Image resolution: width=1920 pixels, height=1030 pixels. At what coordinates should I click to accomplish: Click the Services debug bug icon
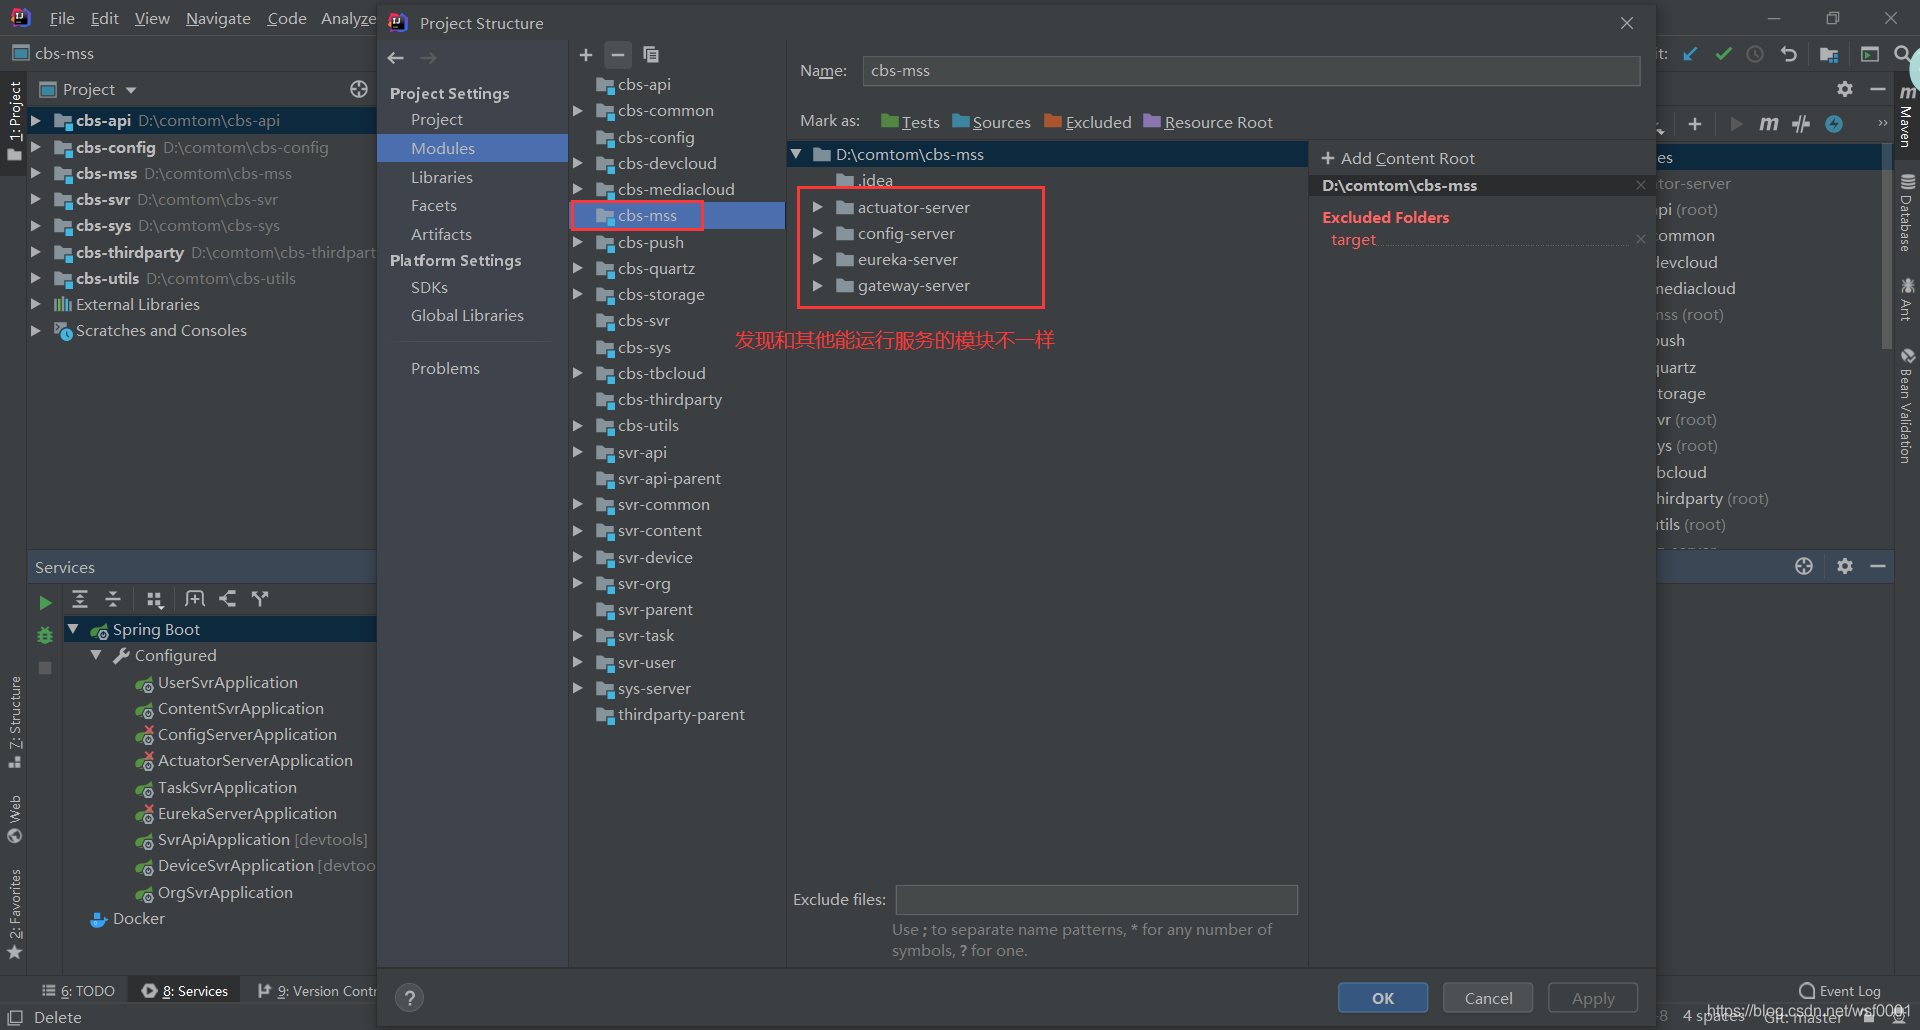45,635
